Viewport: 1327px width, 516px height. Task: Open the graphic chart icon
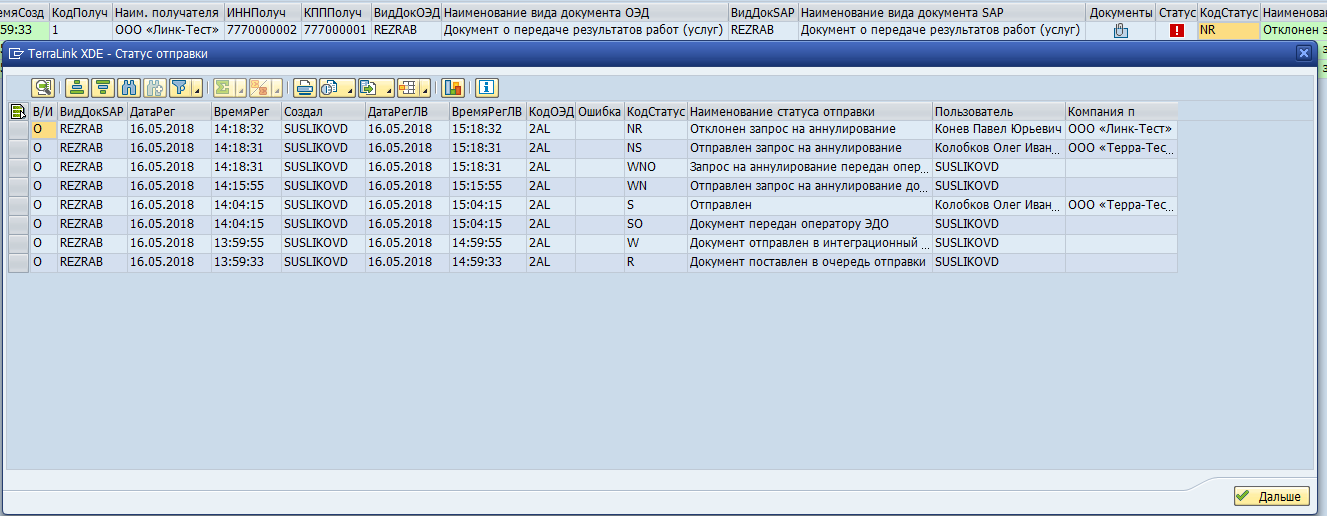point(453,87)
